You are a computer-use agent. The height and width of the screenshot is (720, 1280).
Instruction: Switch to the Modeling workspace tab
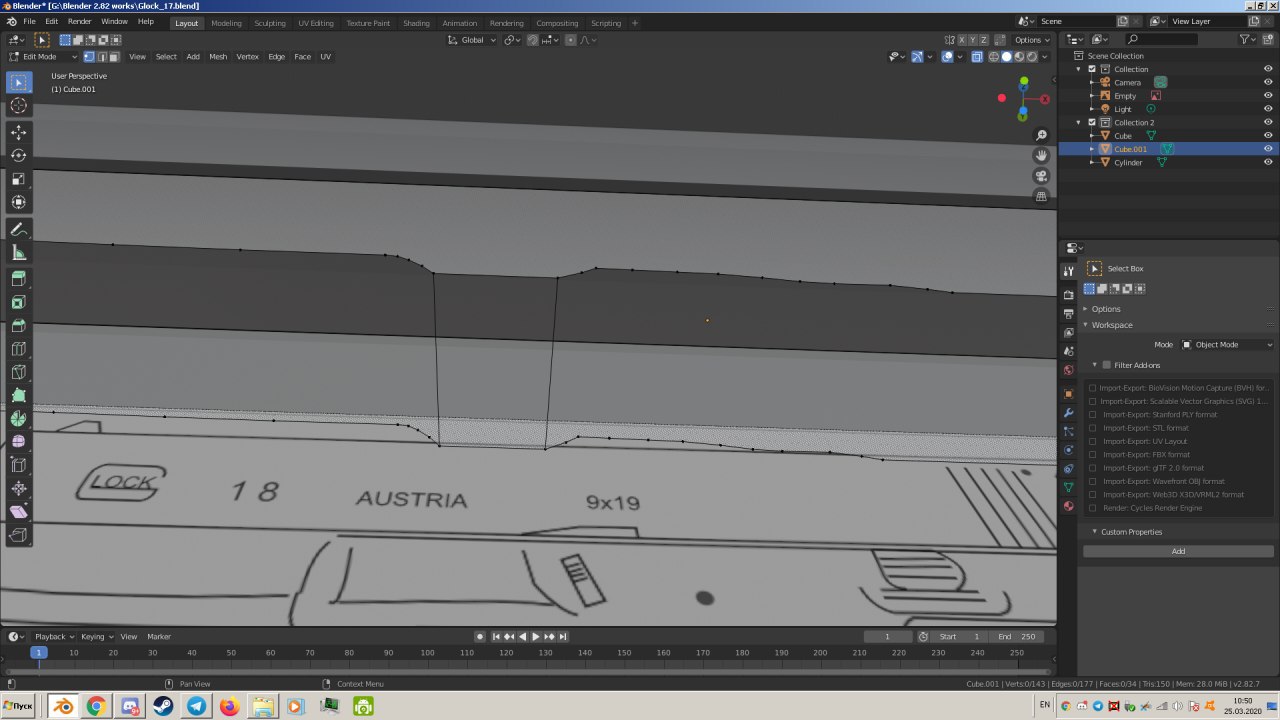(x=226, y=23)
